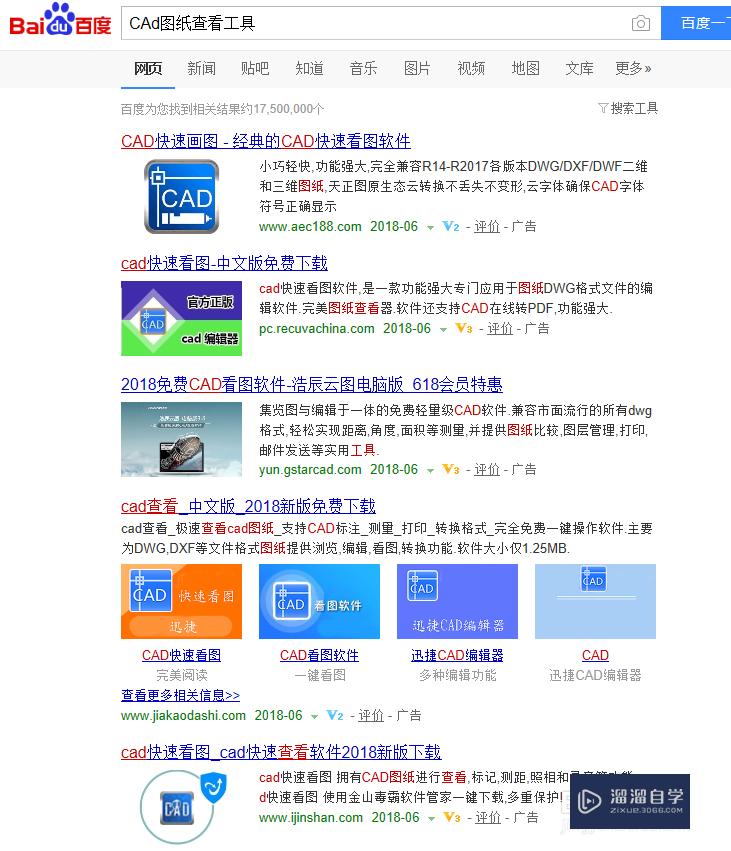Switch to the 文库 tab
Screen dimensions: 731x851
[579, 68]
